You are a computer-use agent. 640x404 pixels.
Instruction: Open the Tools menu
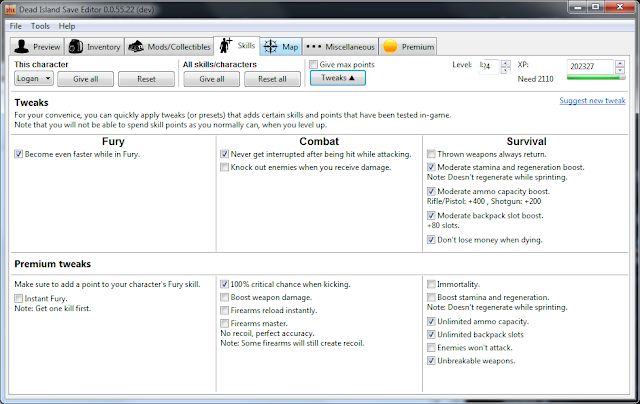click(x=40, y=25)
